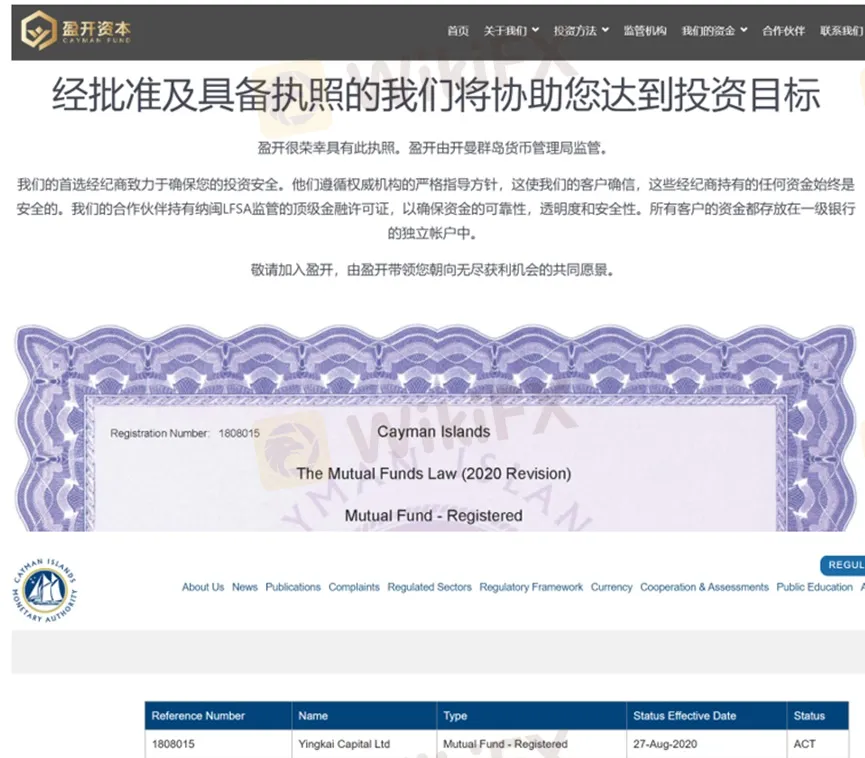This screenshot has height=758, width=865.
Task: Click the Type column header
Action: [x=532, y=716]
